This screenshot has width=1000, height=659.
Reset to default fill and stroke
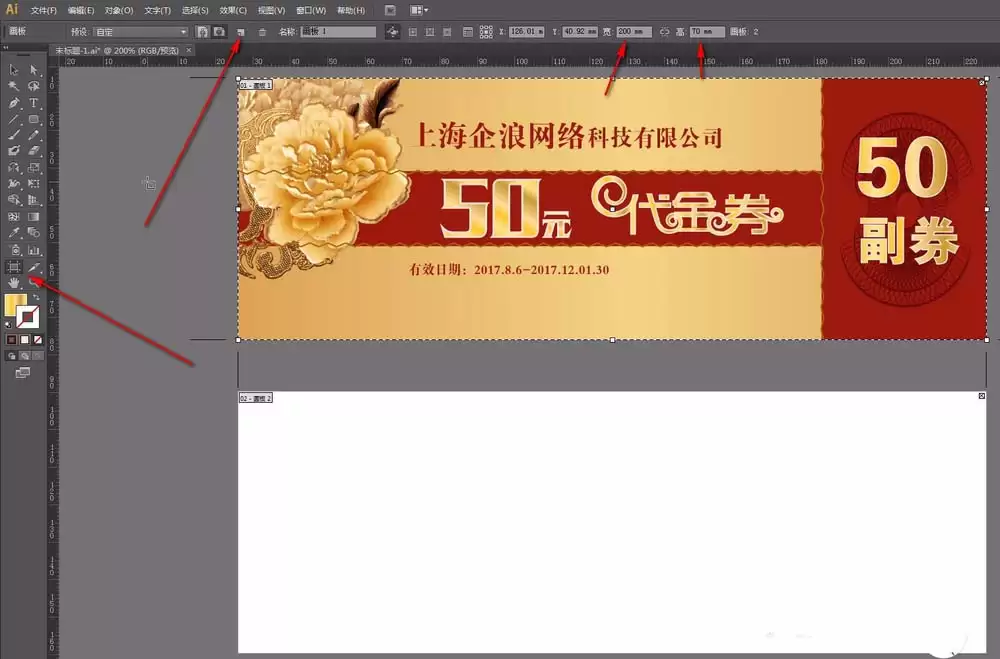(8, 325)
